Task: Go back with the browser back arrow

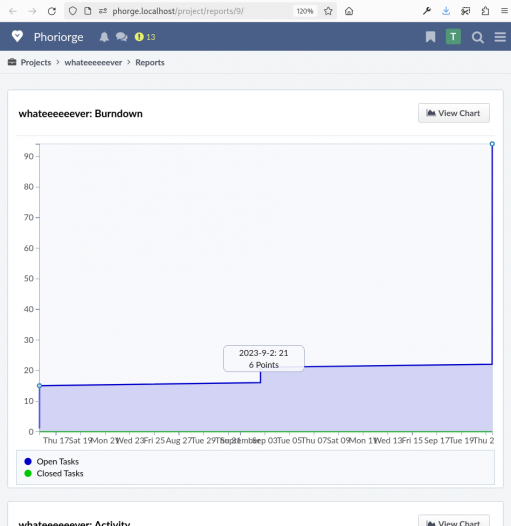Action: click(13, 11)
